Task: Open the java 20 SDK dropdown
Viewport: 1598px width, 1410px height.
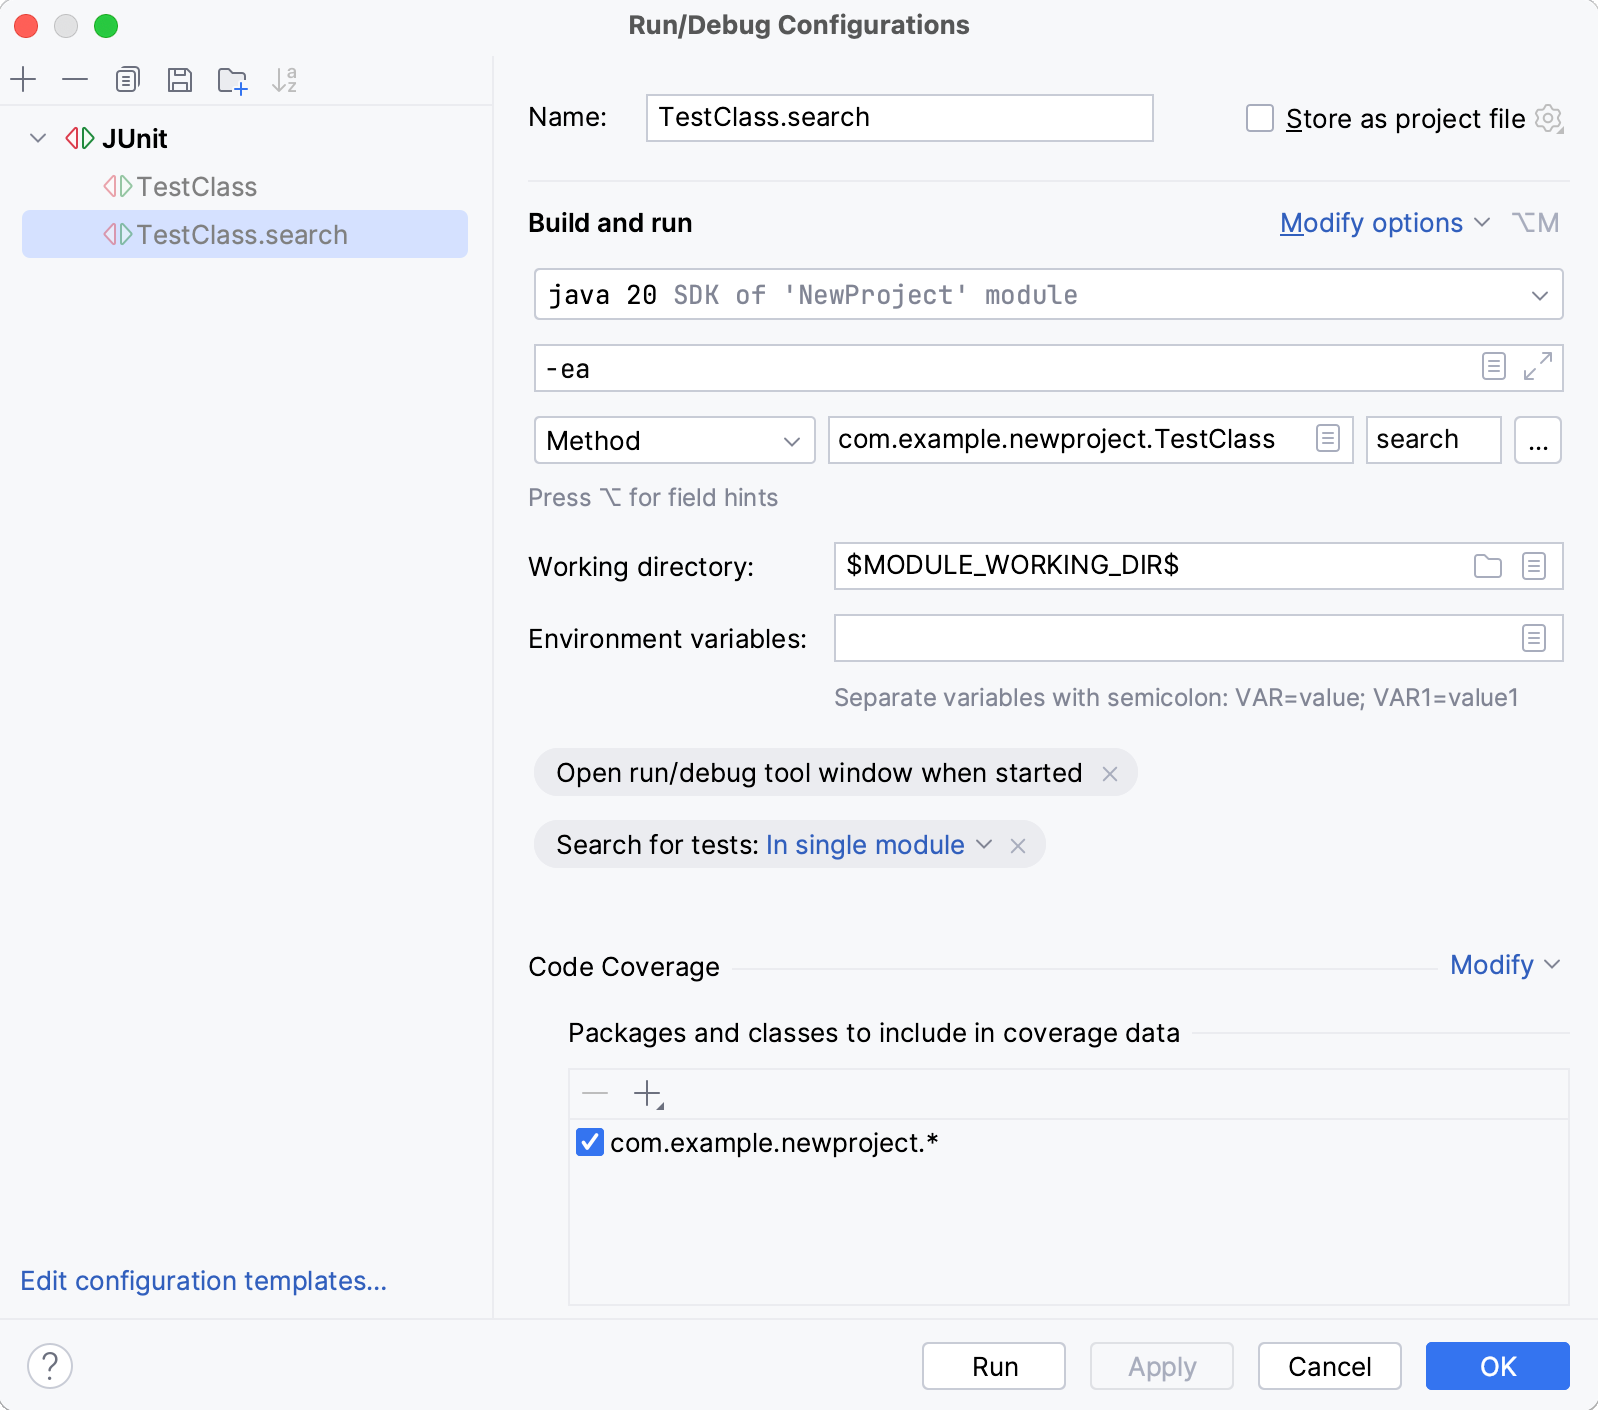Action: (1539, 295)
